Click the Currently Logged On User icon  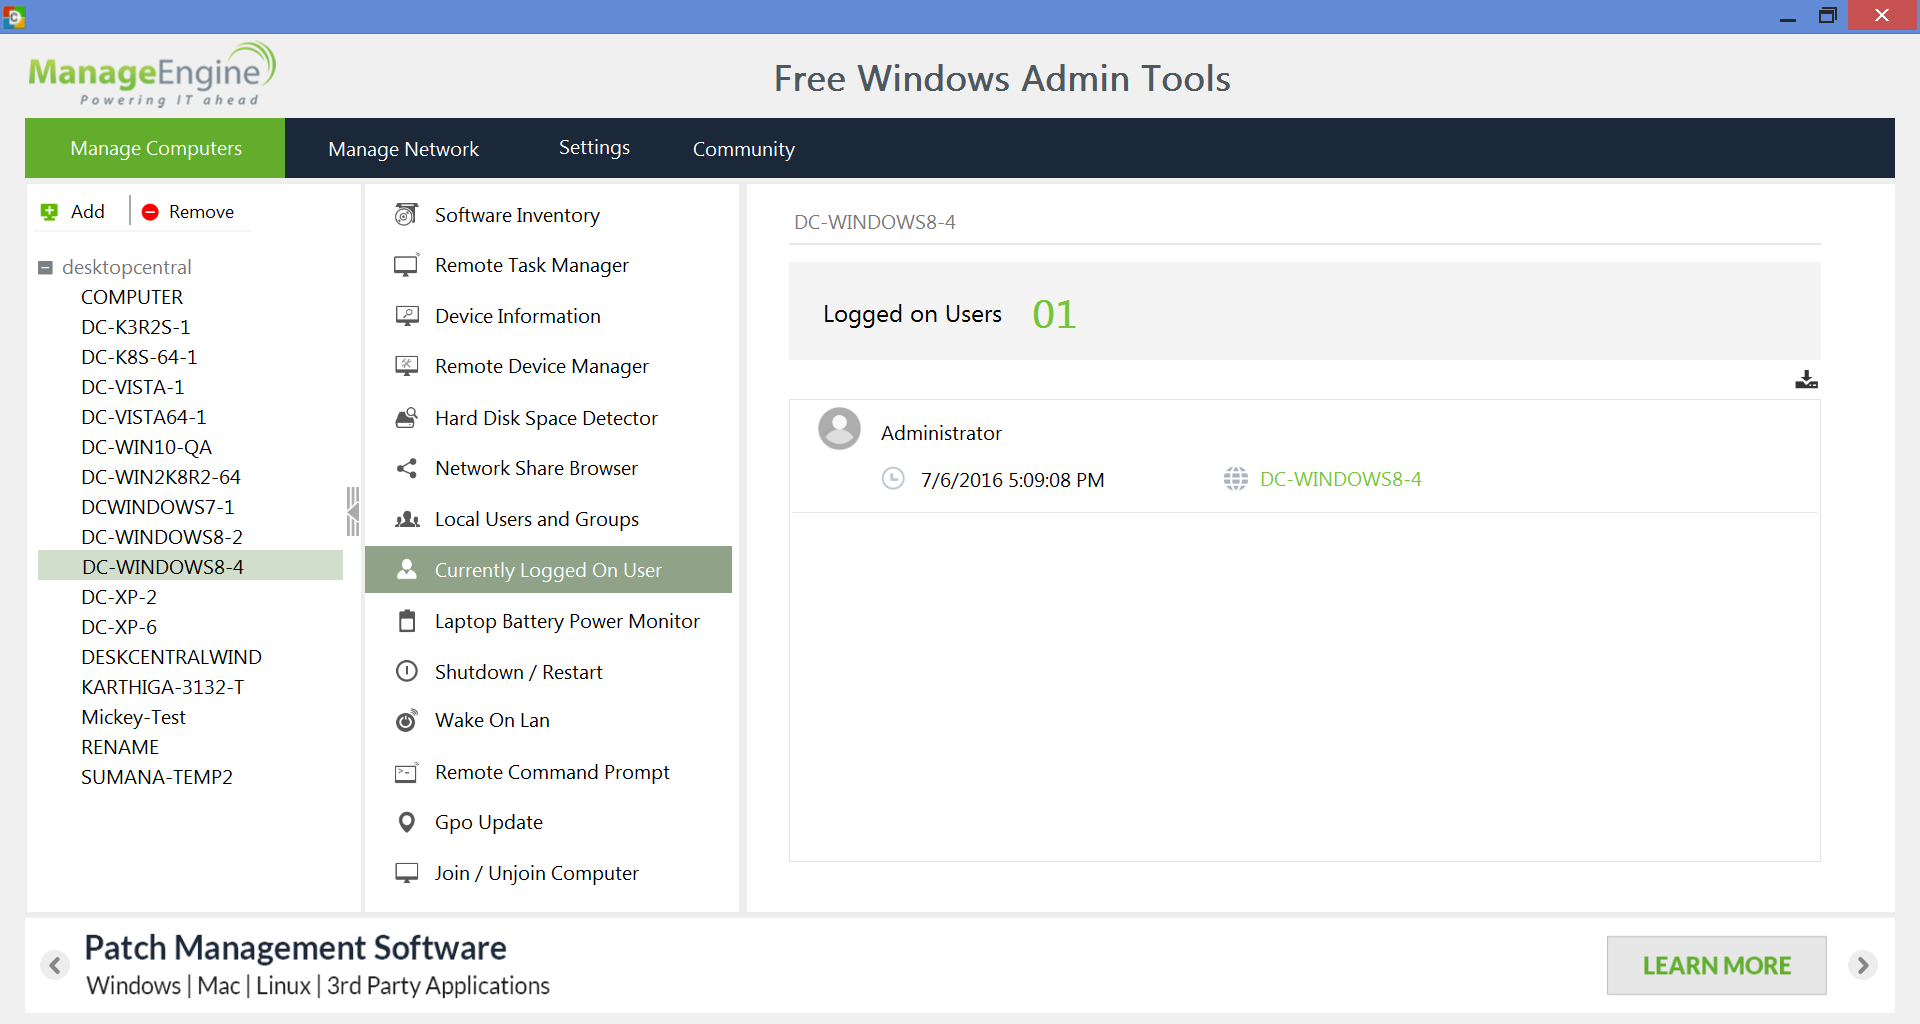tap(407, 569)
